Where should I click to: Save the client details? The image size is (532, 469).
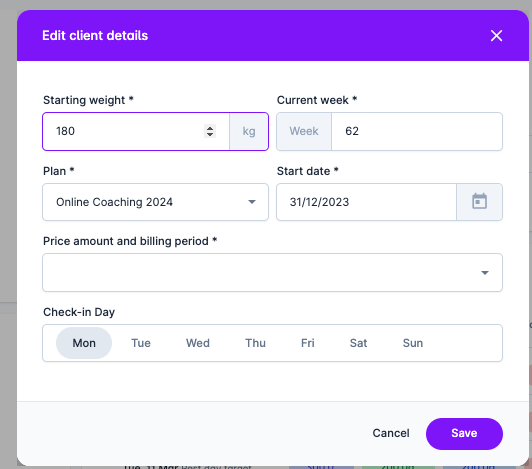click(464, 433)
